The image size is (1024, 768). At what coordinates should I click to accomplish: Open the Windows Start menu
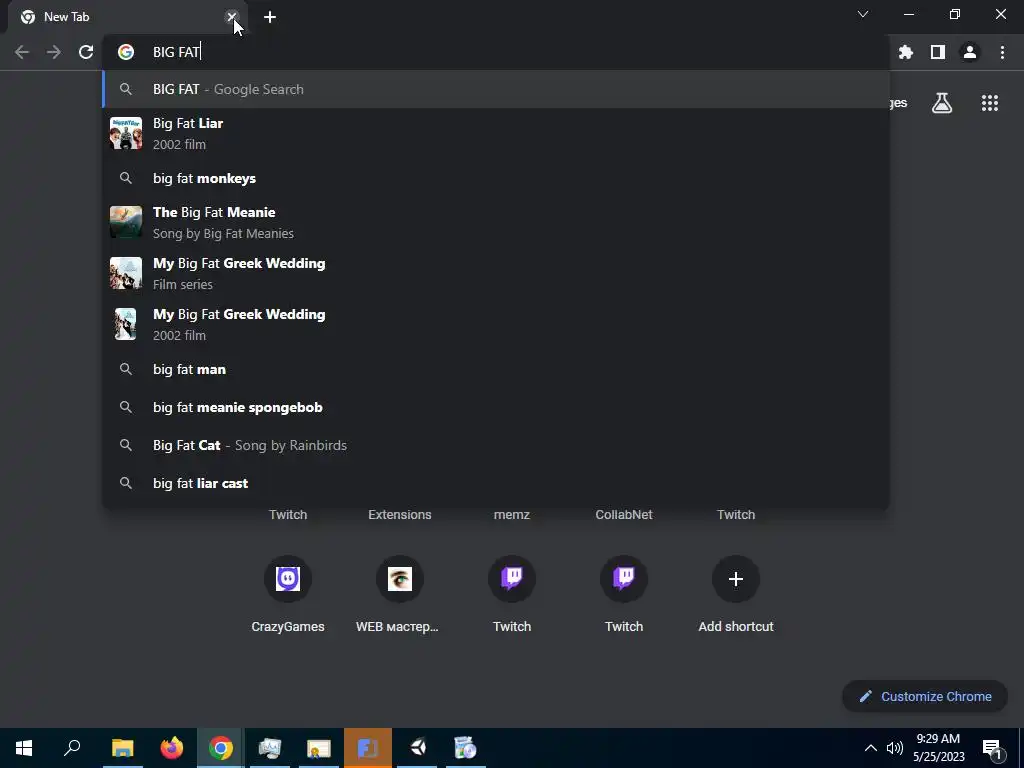[x=24, y=748]
